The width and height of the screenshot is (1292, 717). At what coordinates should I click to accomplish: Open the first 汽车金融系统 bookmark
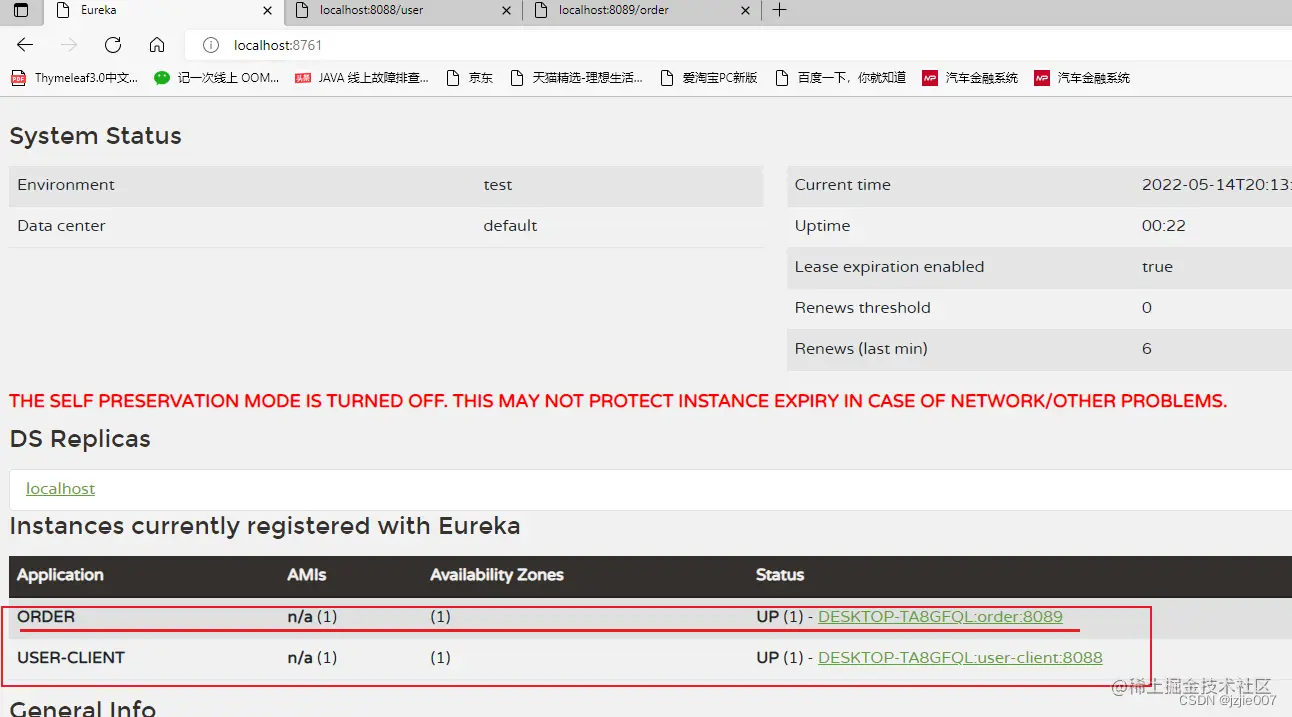[x=970, y=78]
